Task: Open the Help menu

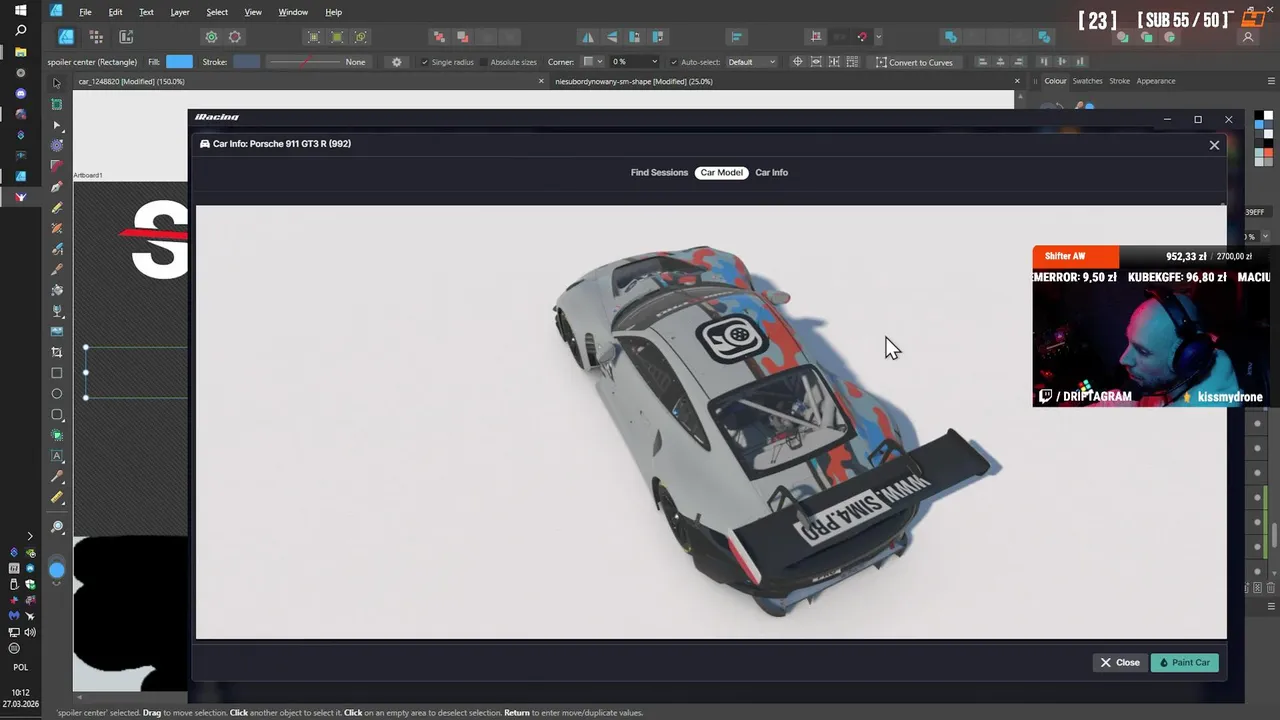Action: (x=333, y=12)
